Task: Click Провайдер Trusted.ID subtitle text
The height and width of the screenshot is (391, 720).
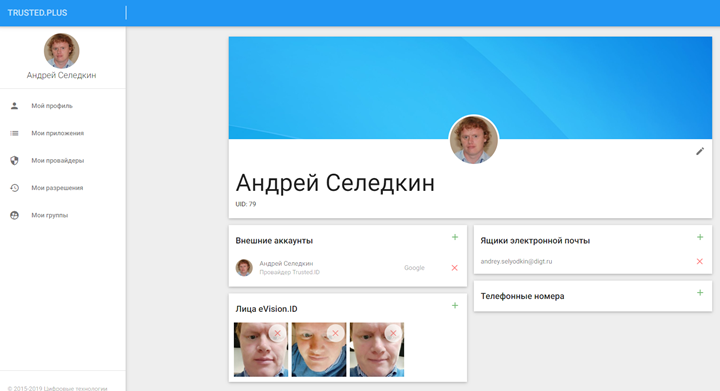Action: coord(289,272)
